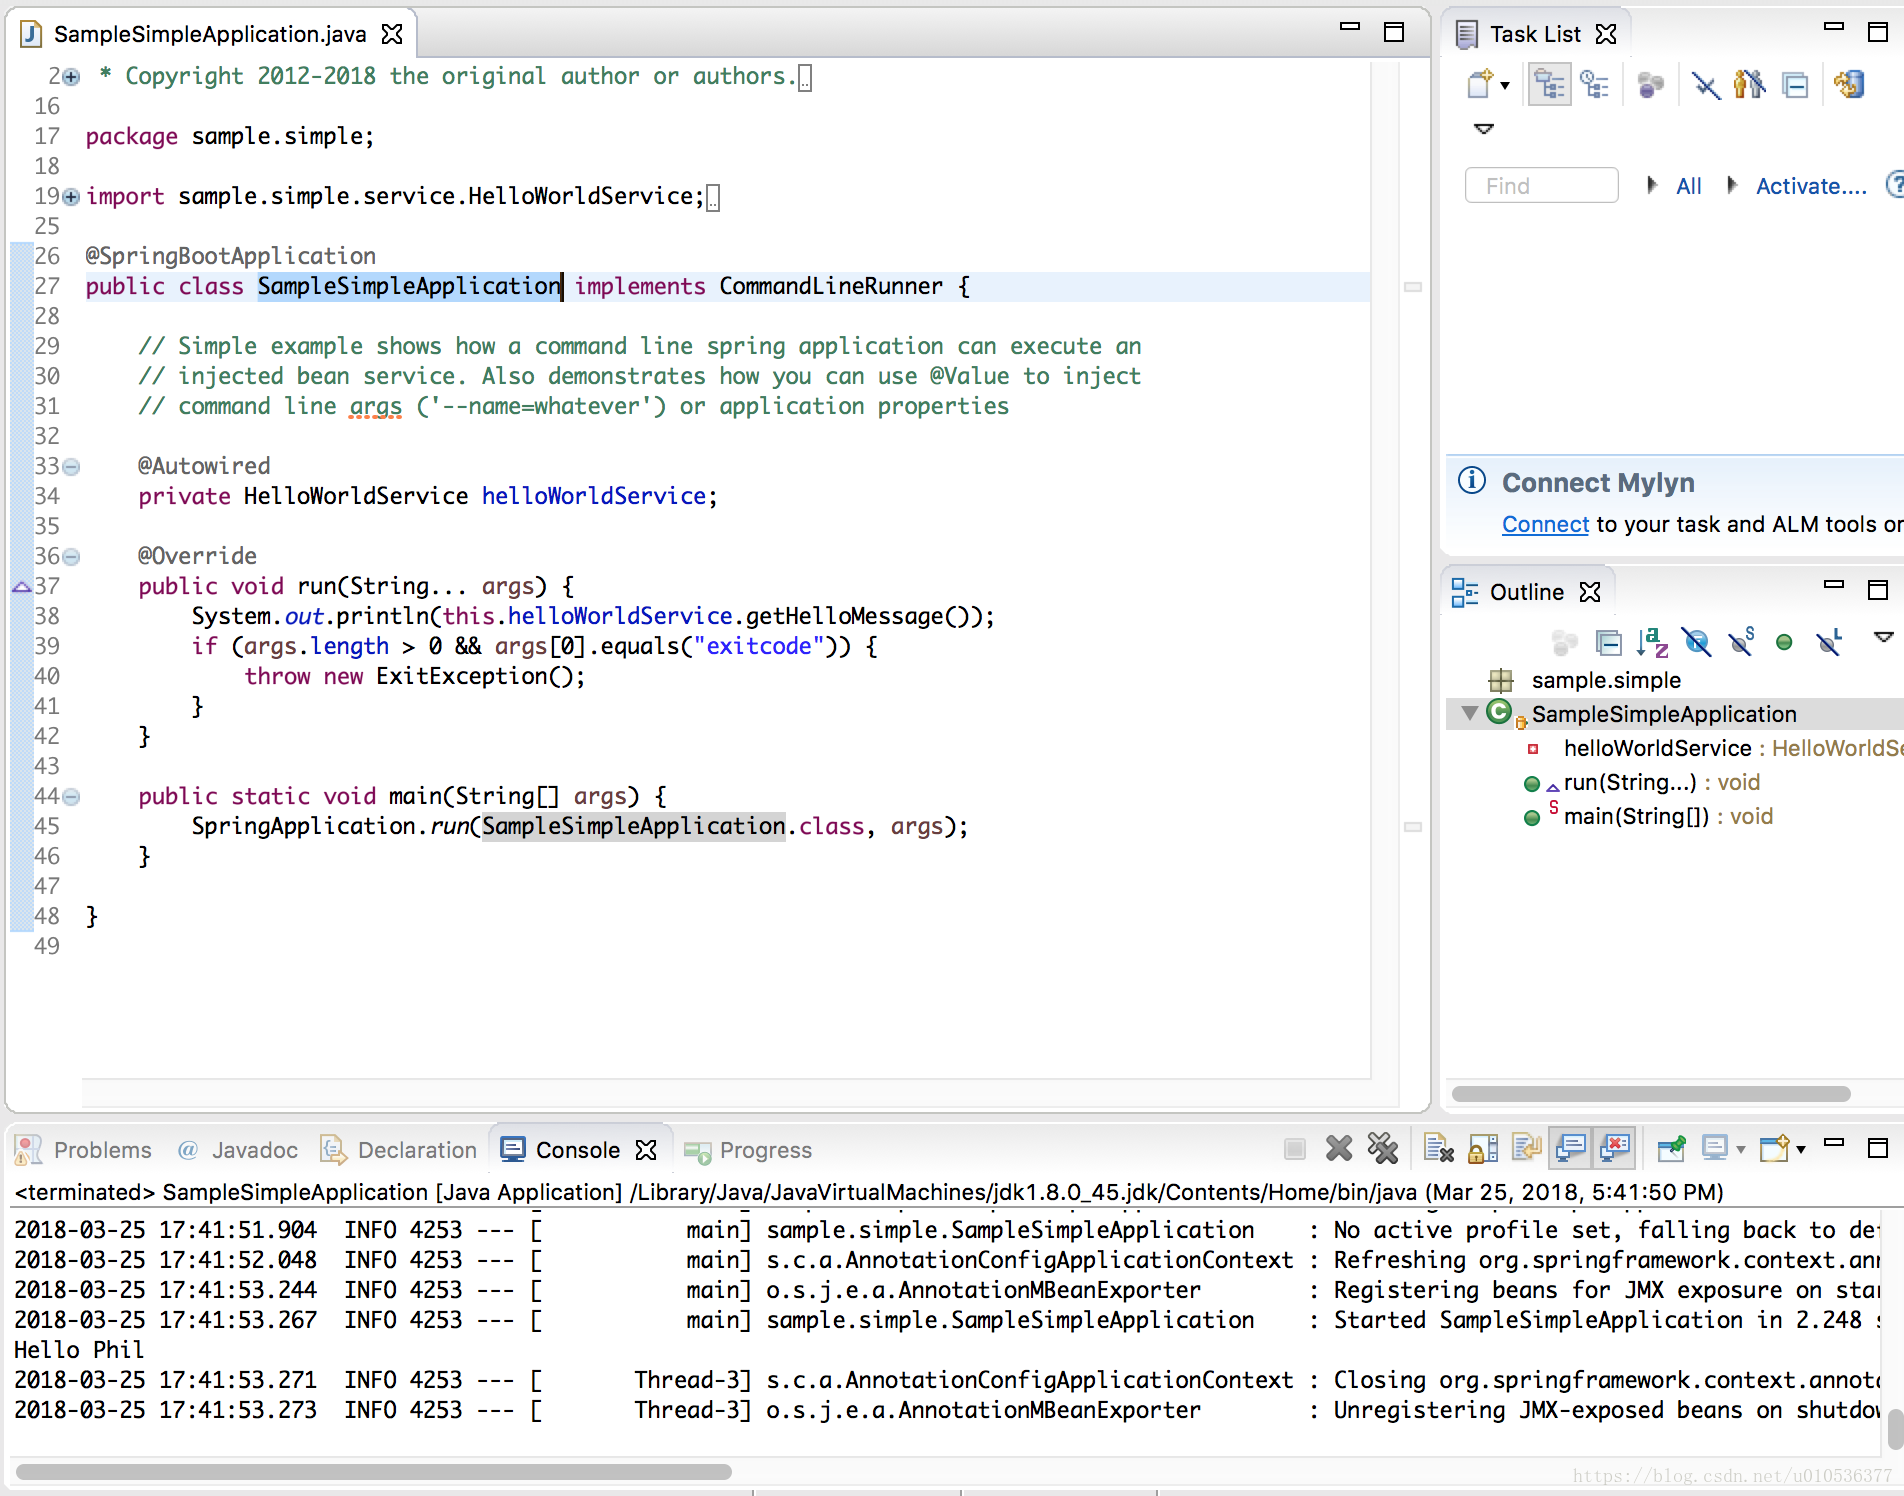Collapse the run method fold at line 36
This screenshot has height=1496, width=1904.
coord(71,557)
